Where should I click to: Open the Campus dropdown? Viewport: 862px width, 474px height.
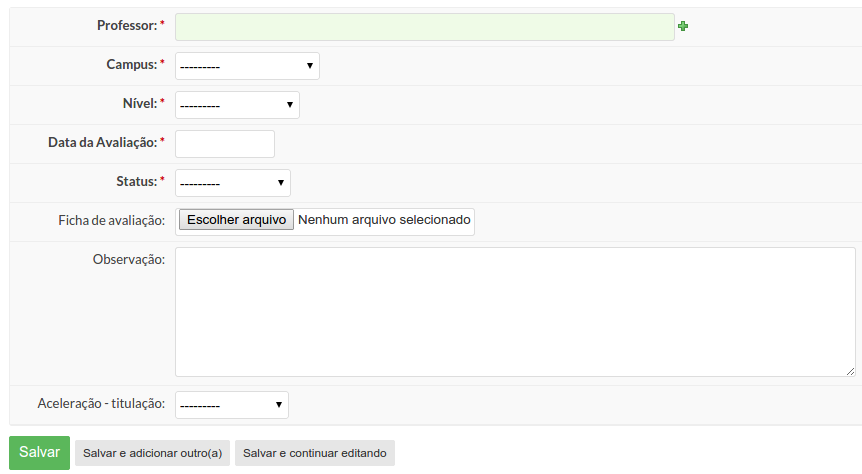[x=247, y=66]
